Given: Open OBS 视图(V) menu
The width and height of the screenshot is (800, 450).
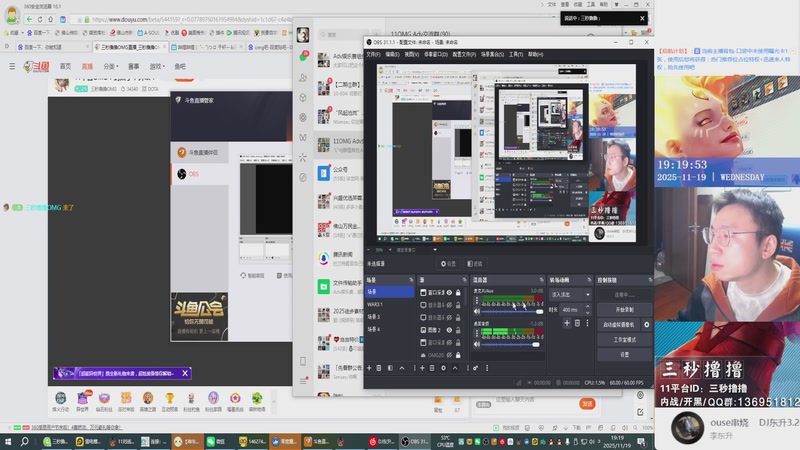Looking at the screenshot, I should click(x=412, y=54).
